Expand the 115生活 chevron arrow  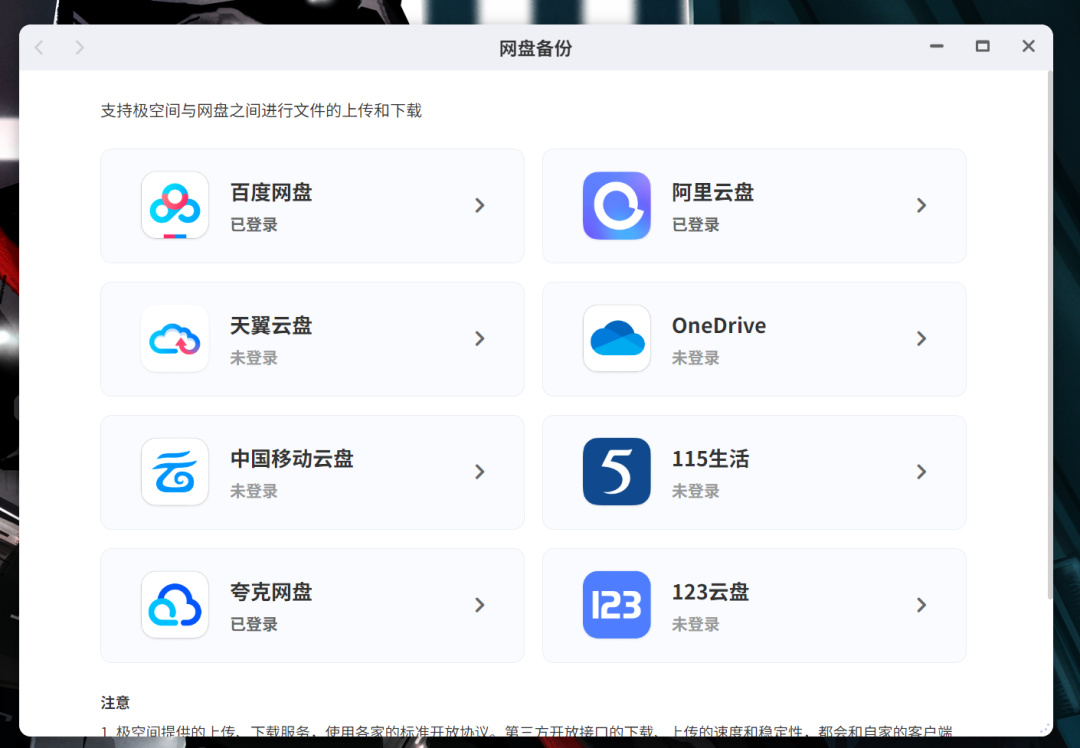[921, 472]
